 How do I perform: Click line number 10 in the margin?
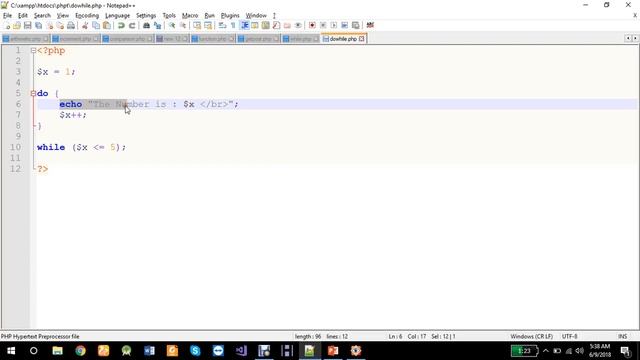point(16,147)
